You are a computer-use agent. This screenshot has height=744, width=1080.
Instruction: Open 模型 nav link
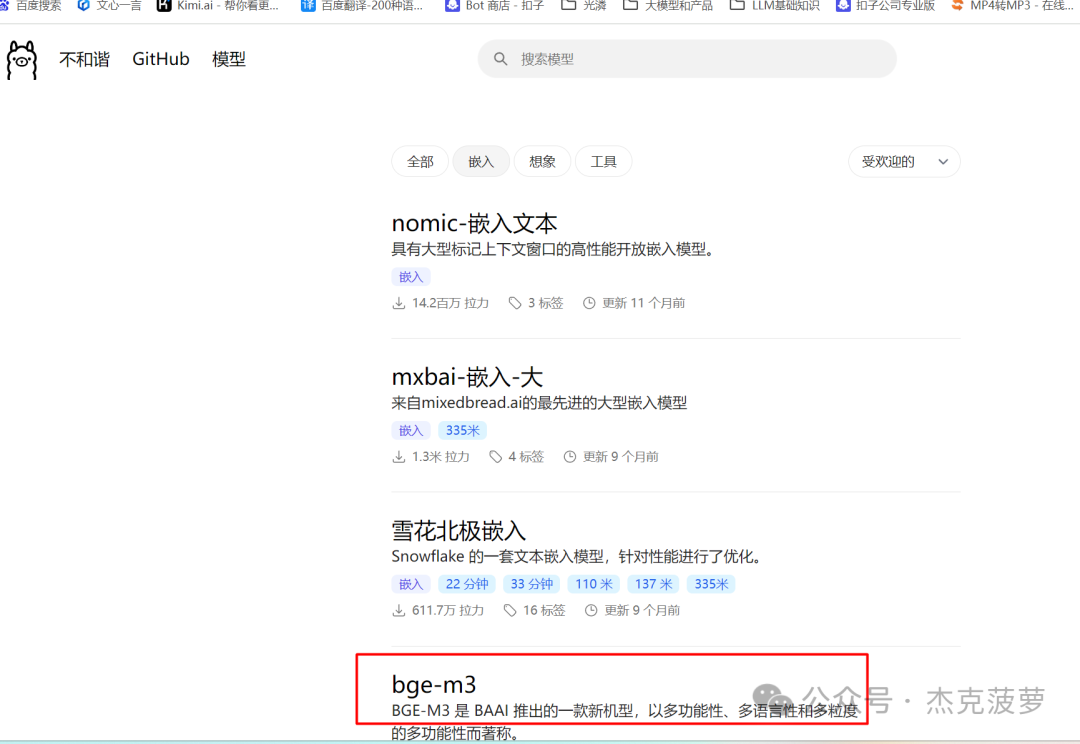[x=229, y=59]
